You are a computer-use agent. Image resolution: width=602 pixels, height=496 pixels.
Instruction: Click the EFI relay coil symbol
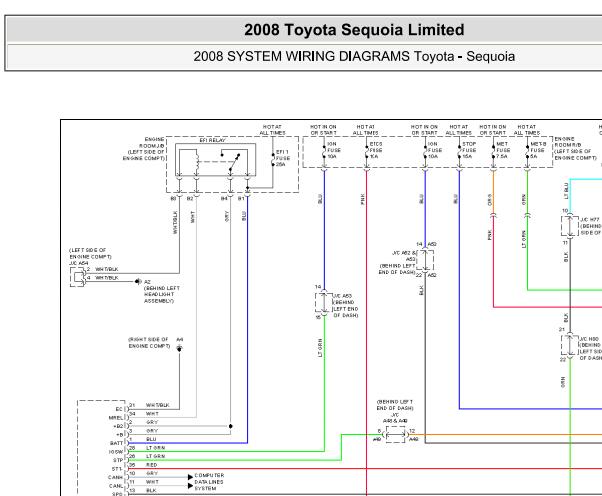[197, 163]
